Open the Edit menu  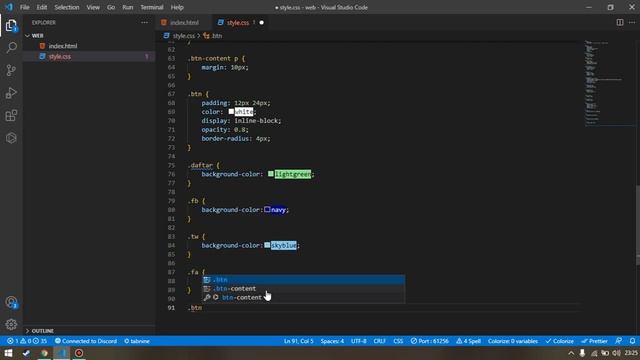click(x=42, y=7)
